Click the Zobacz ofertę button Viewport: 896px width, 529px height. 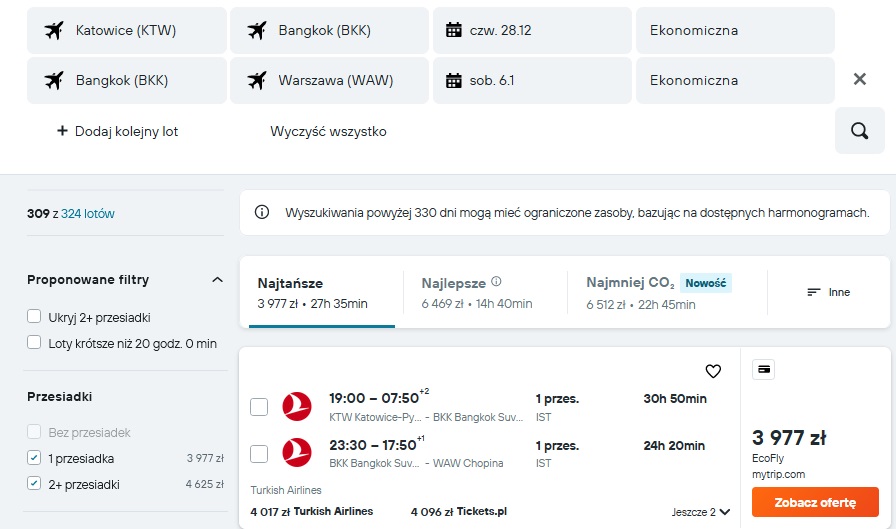[x=815, y=502]
